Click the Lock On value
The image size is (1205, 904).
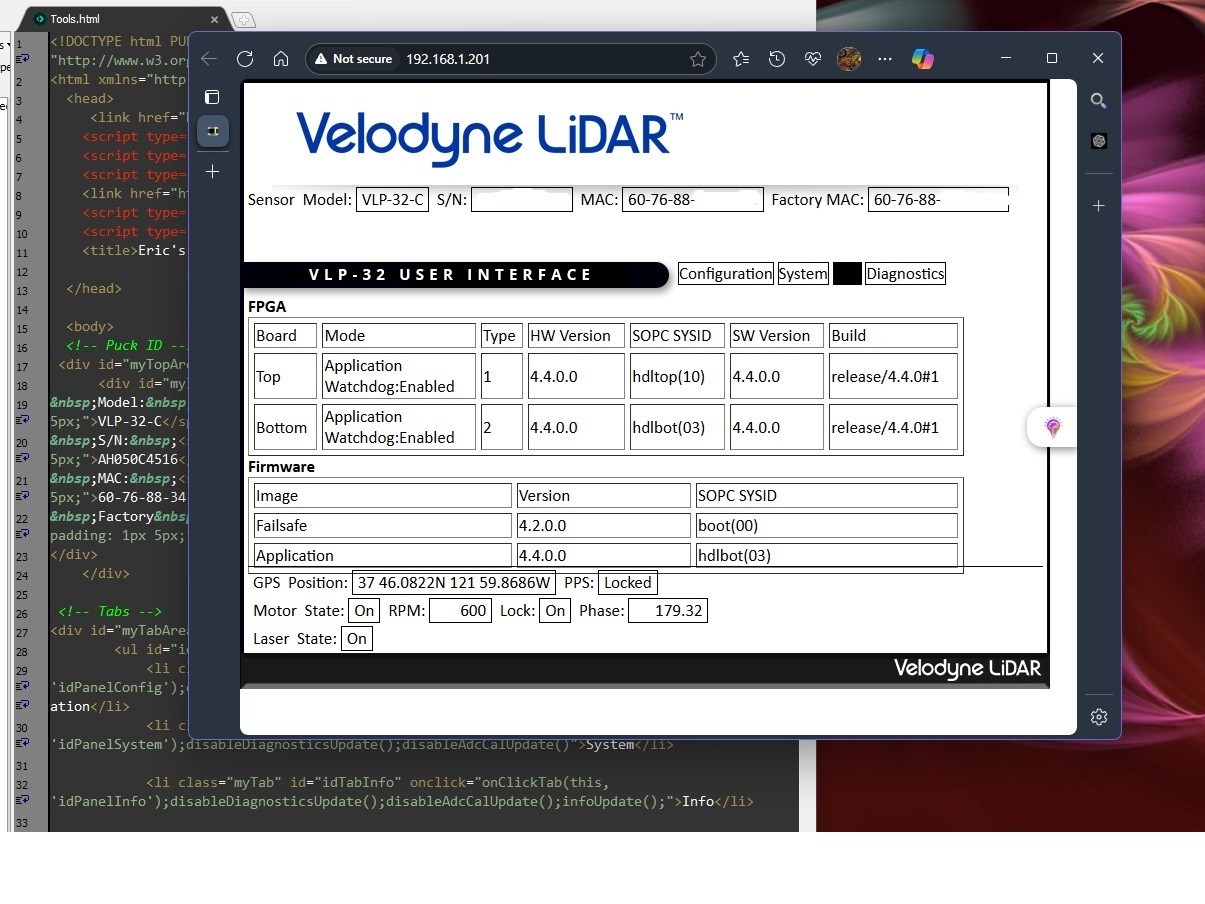(x=555, y=610)
